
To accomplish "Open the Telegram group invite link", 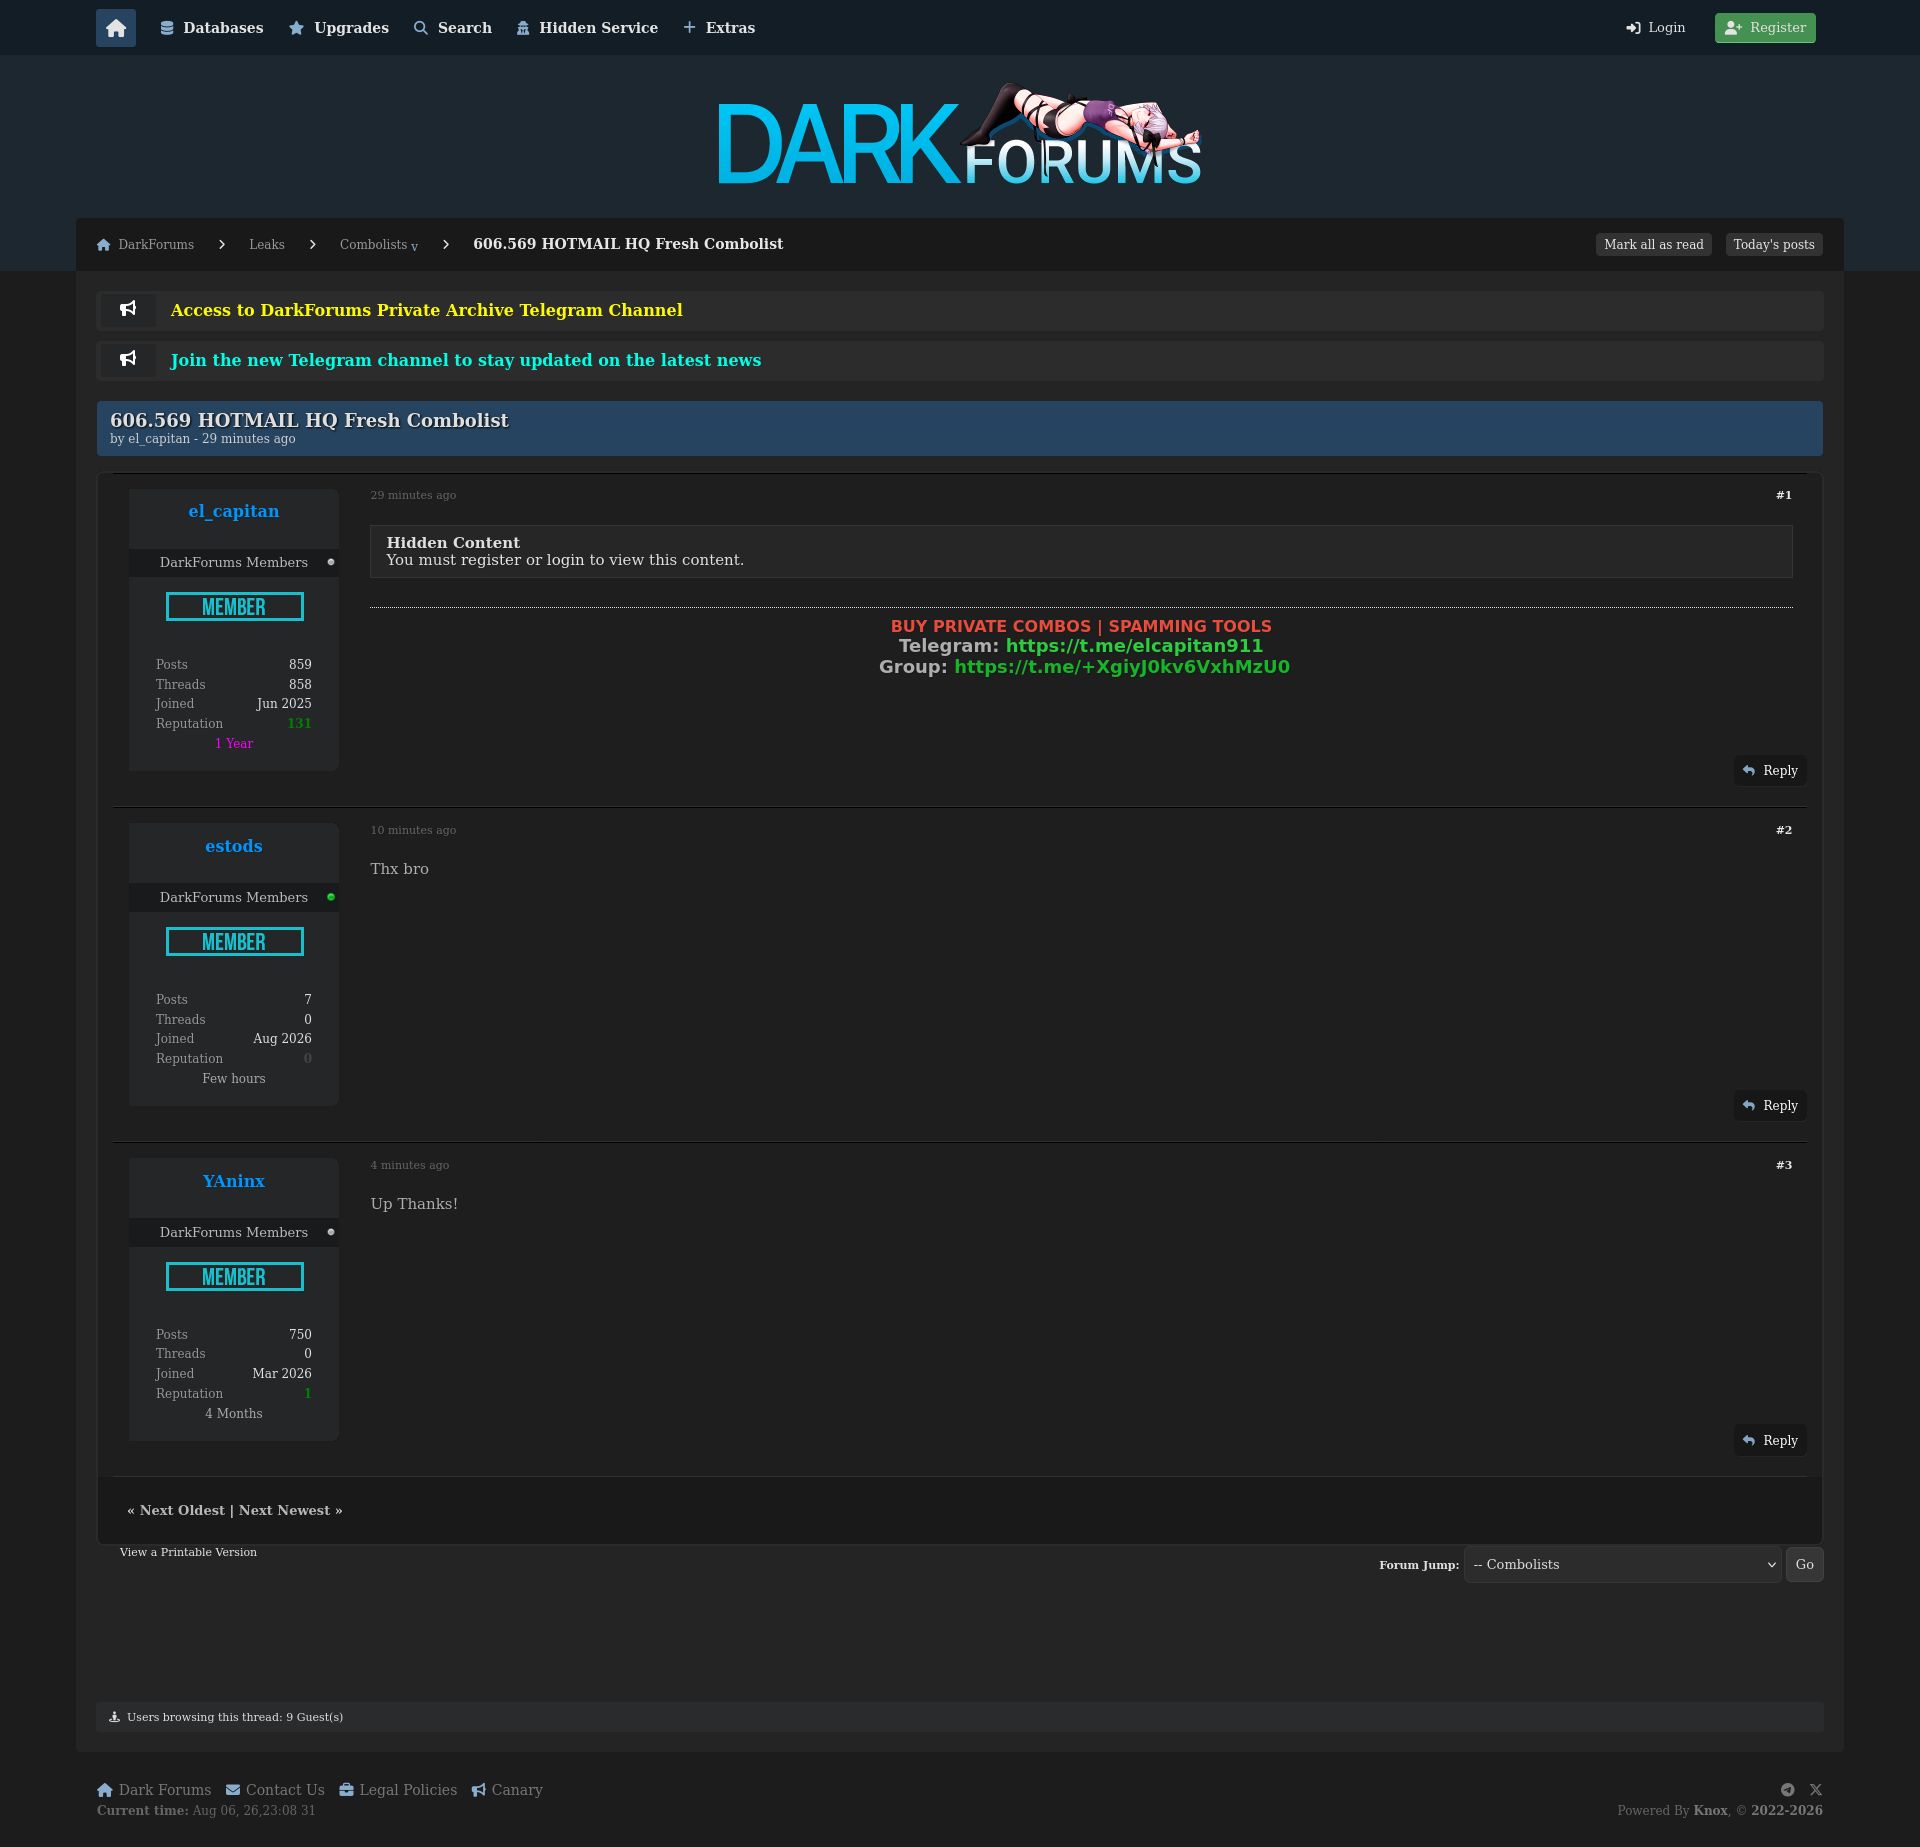I will tap(1122, 667).
